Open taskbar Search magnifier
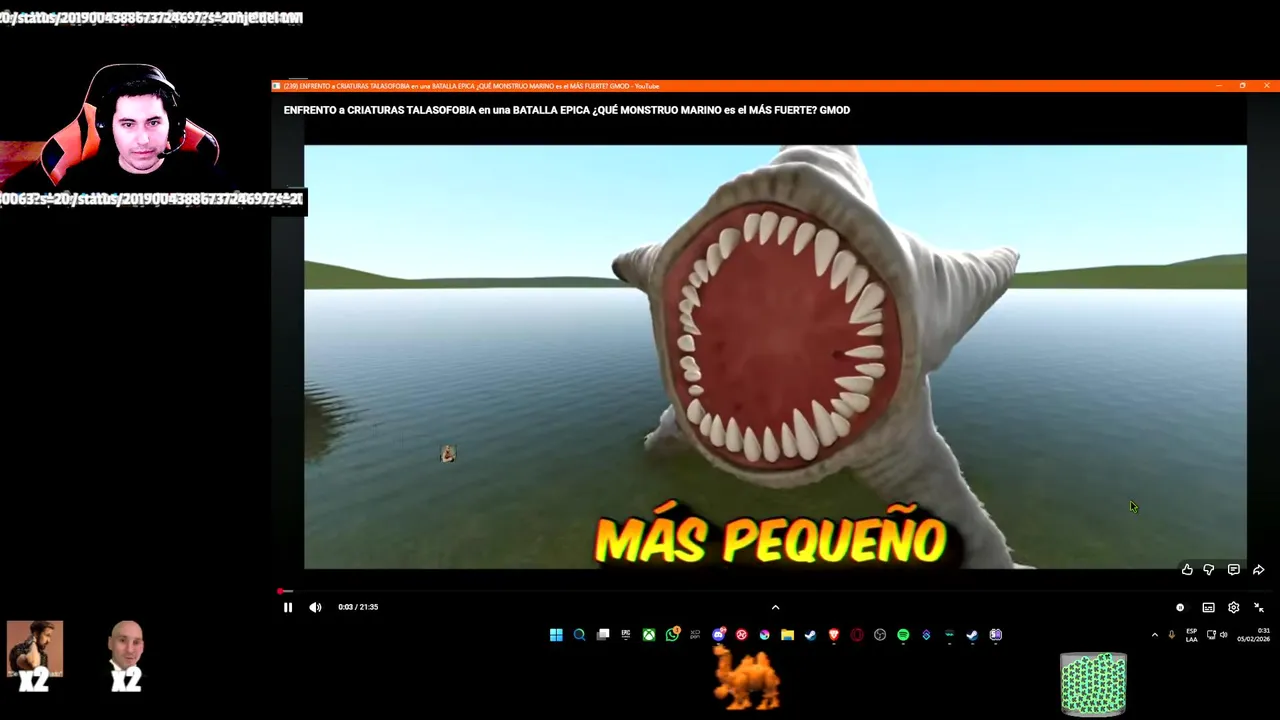This screenshot has height=720, width=1280. coord(579,635)
